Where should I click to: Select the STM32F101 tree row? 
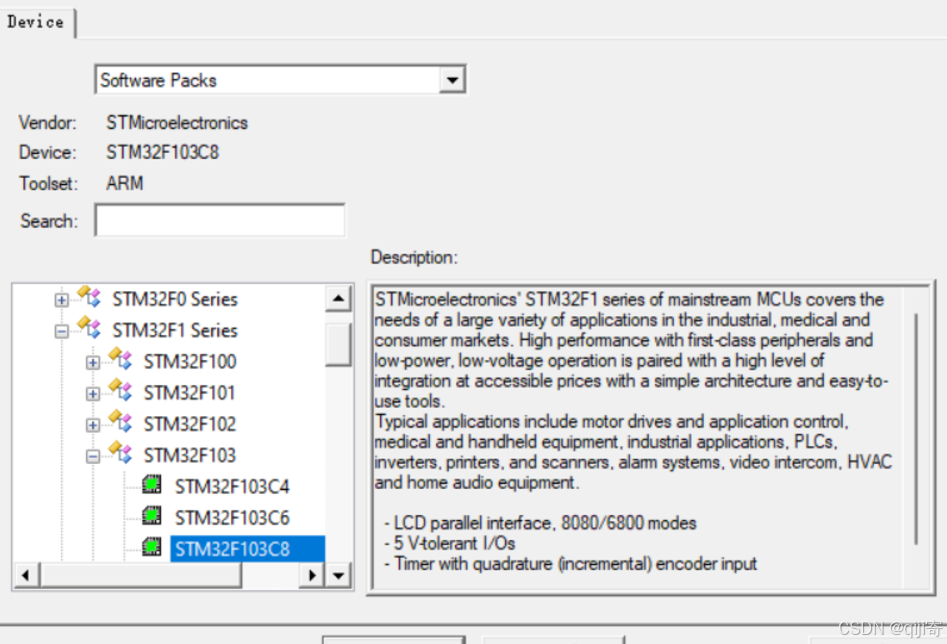190,393
